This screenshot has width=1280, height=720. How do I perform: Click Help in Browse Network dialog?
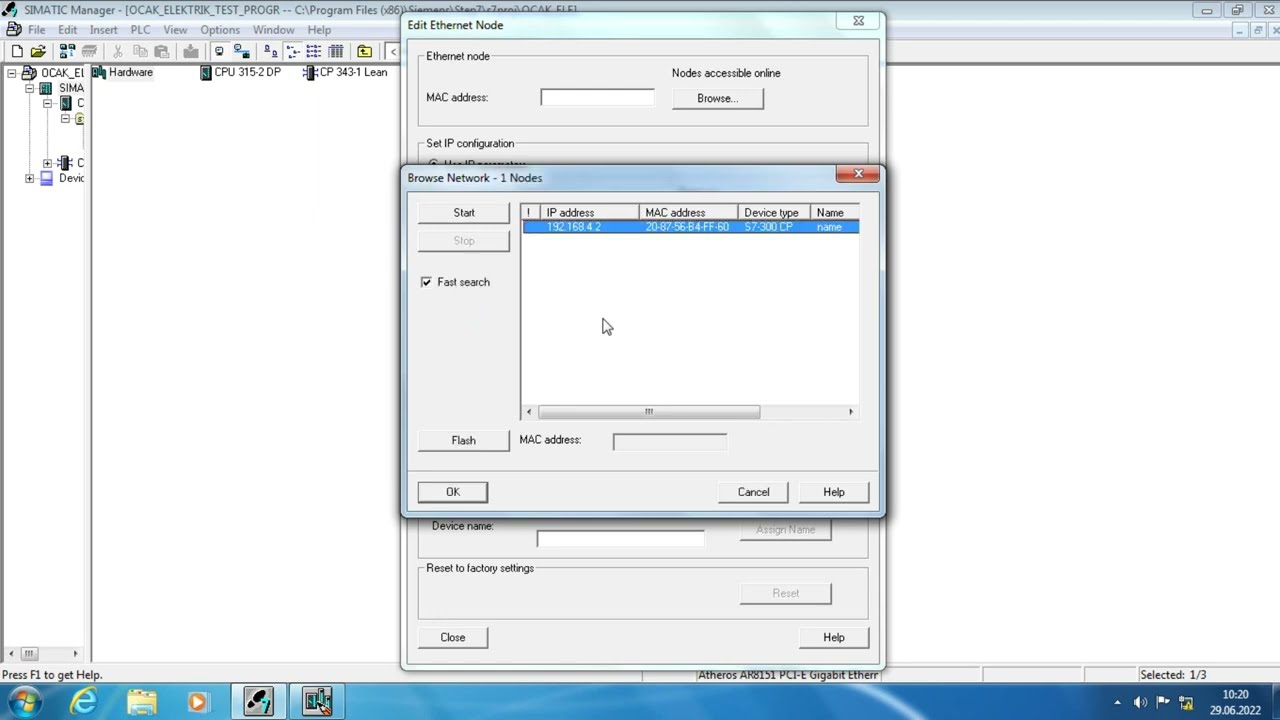[x=834, y=492]
